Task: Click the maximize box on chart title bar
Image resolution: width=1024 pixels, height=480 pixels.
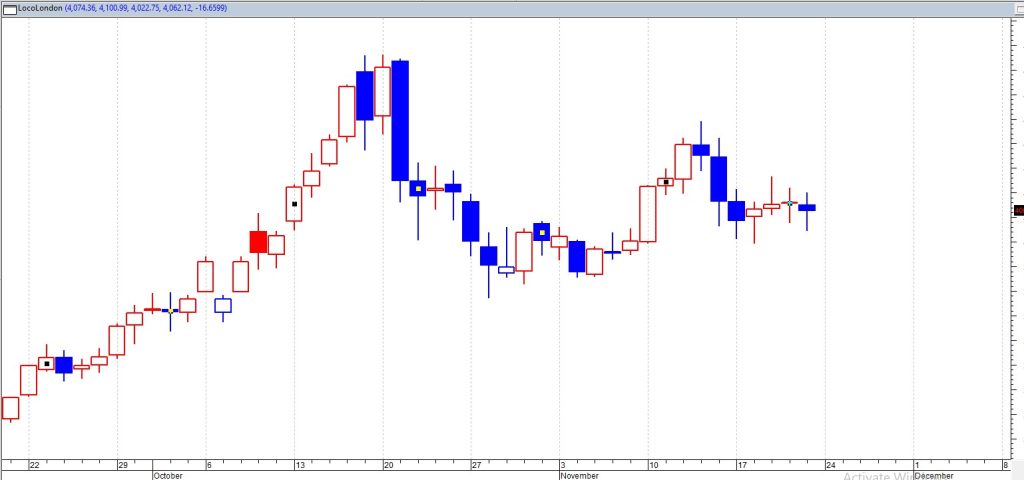Action: [1013, 6]
